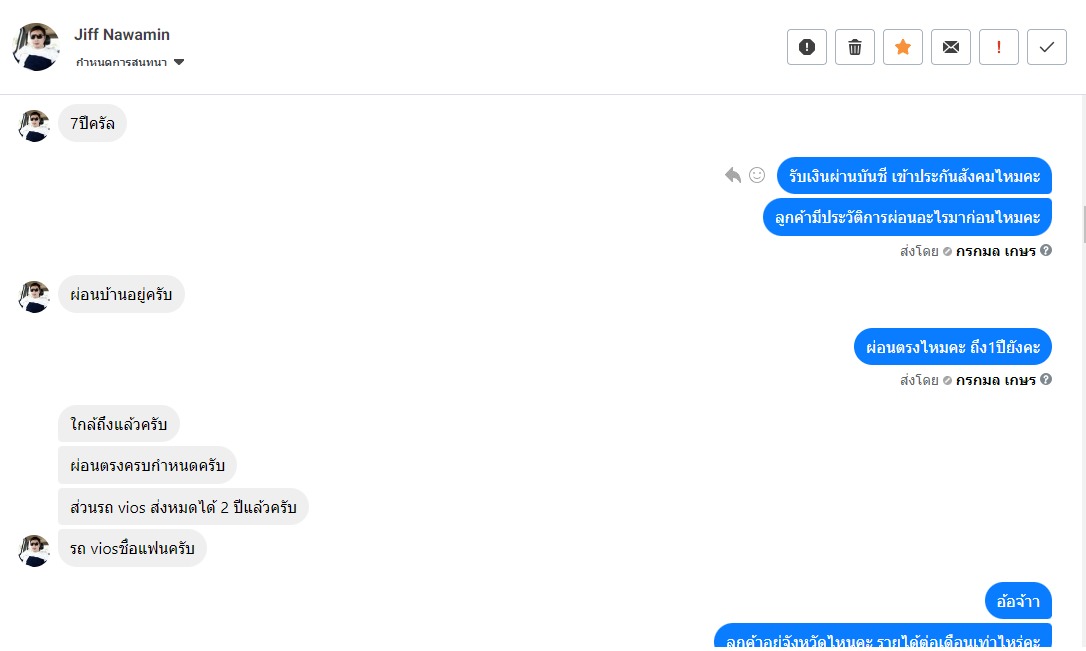Screen dimensions: 1086x651
Task: Click the avatar beside ผ่อนบ้านอยู่ครับ message
Action: coord(34,296)
